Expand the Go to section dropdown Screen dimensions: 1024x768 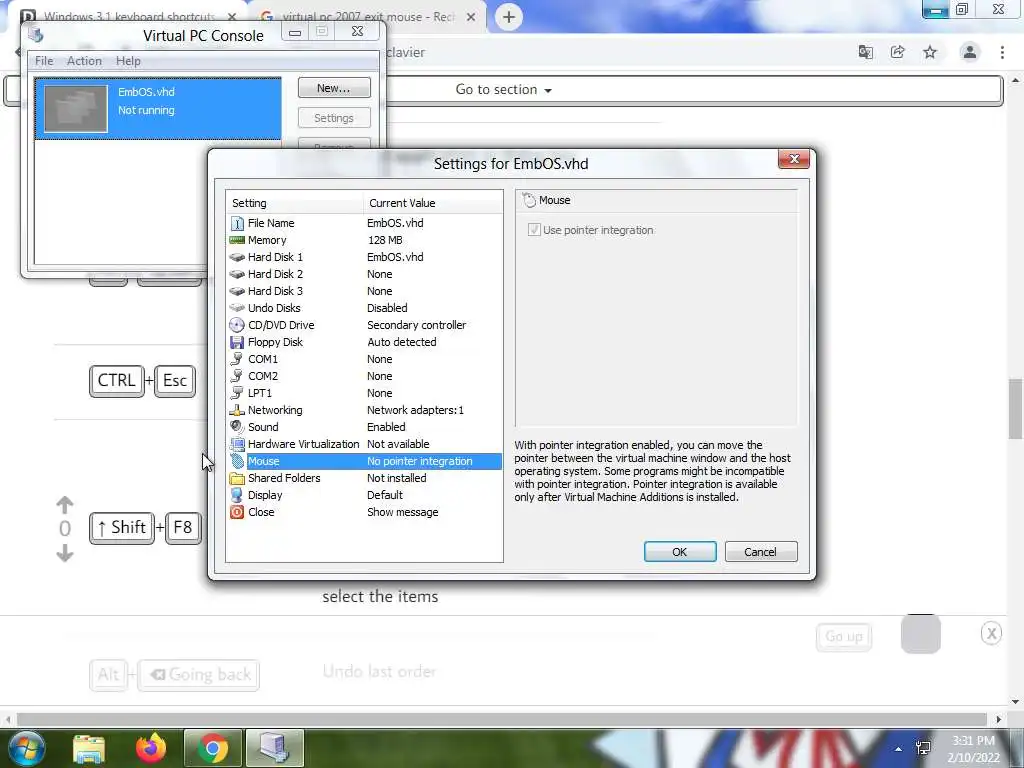(504, 90)
